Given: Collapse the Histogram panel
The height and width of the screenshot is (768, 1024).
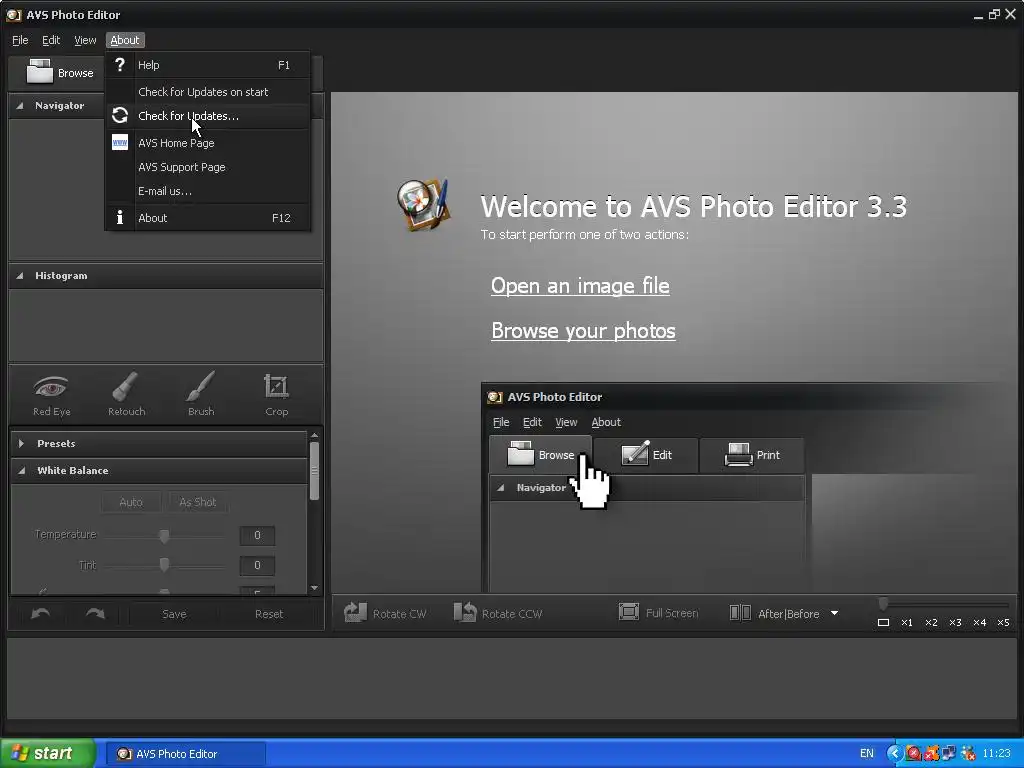Looking at the screenshot, I should tap(20, 276).
